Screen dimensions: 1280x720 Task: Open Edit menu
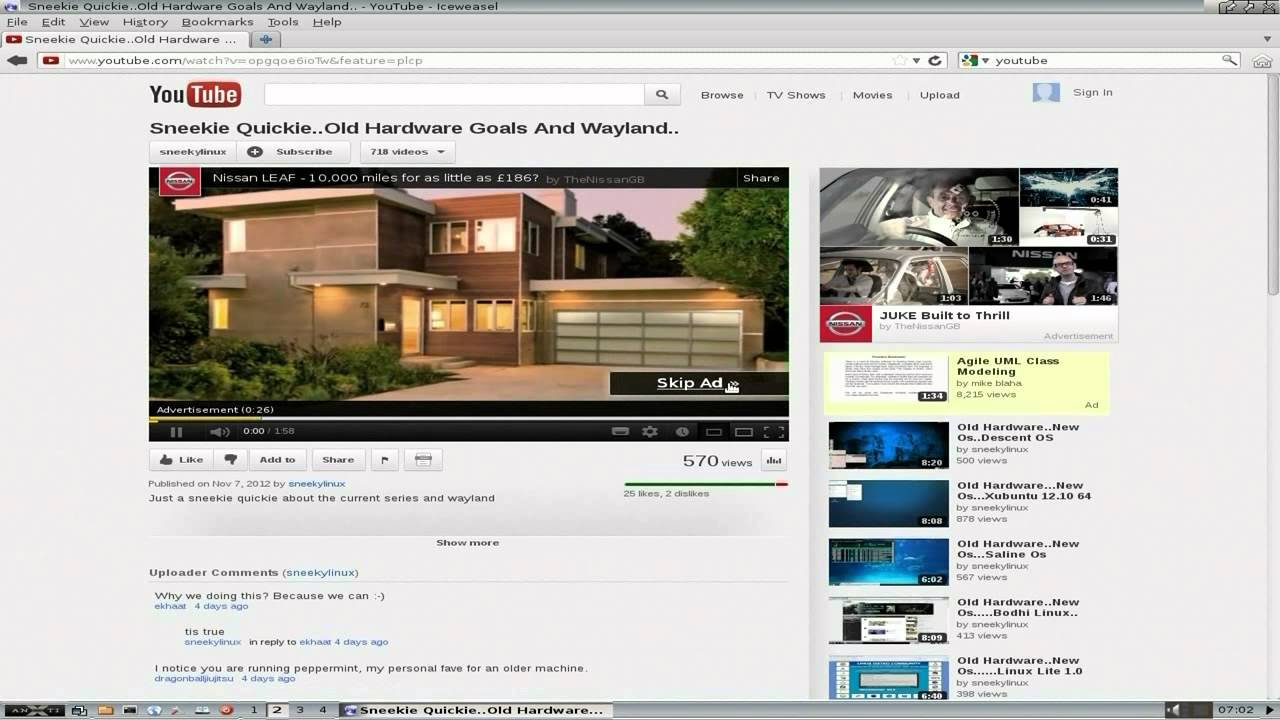pos(53,22)
